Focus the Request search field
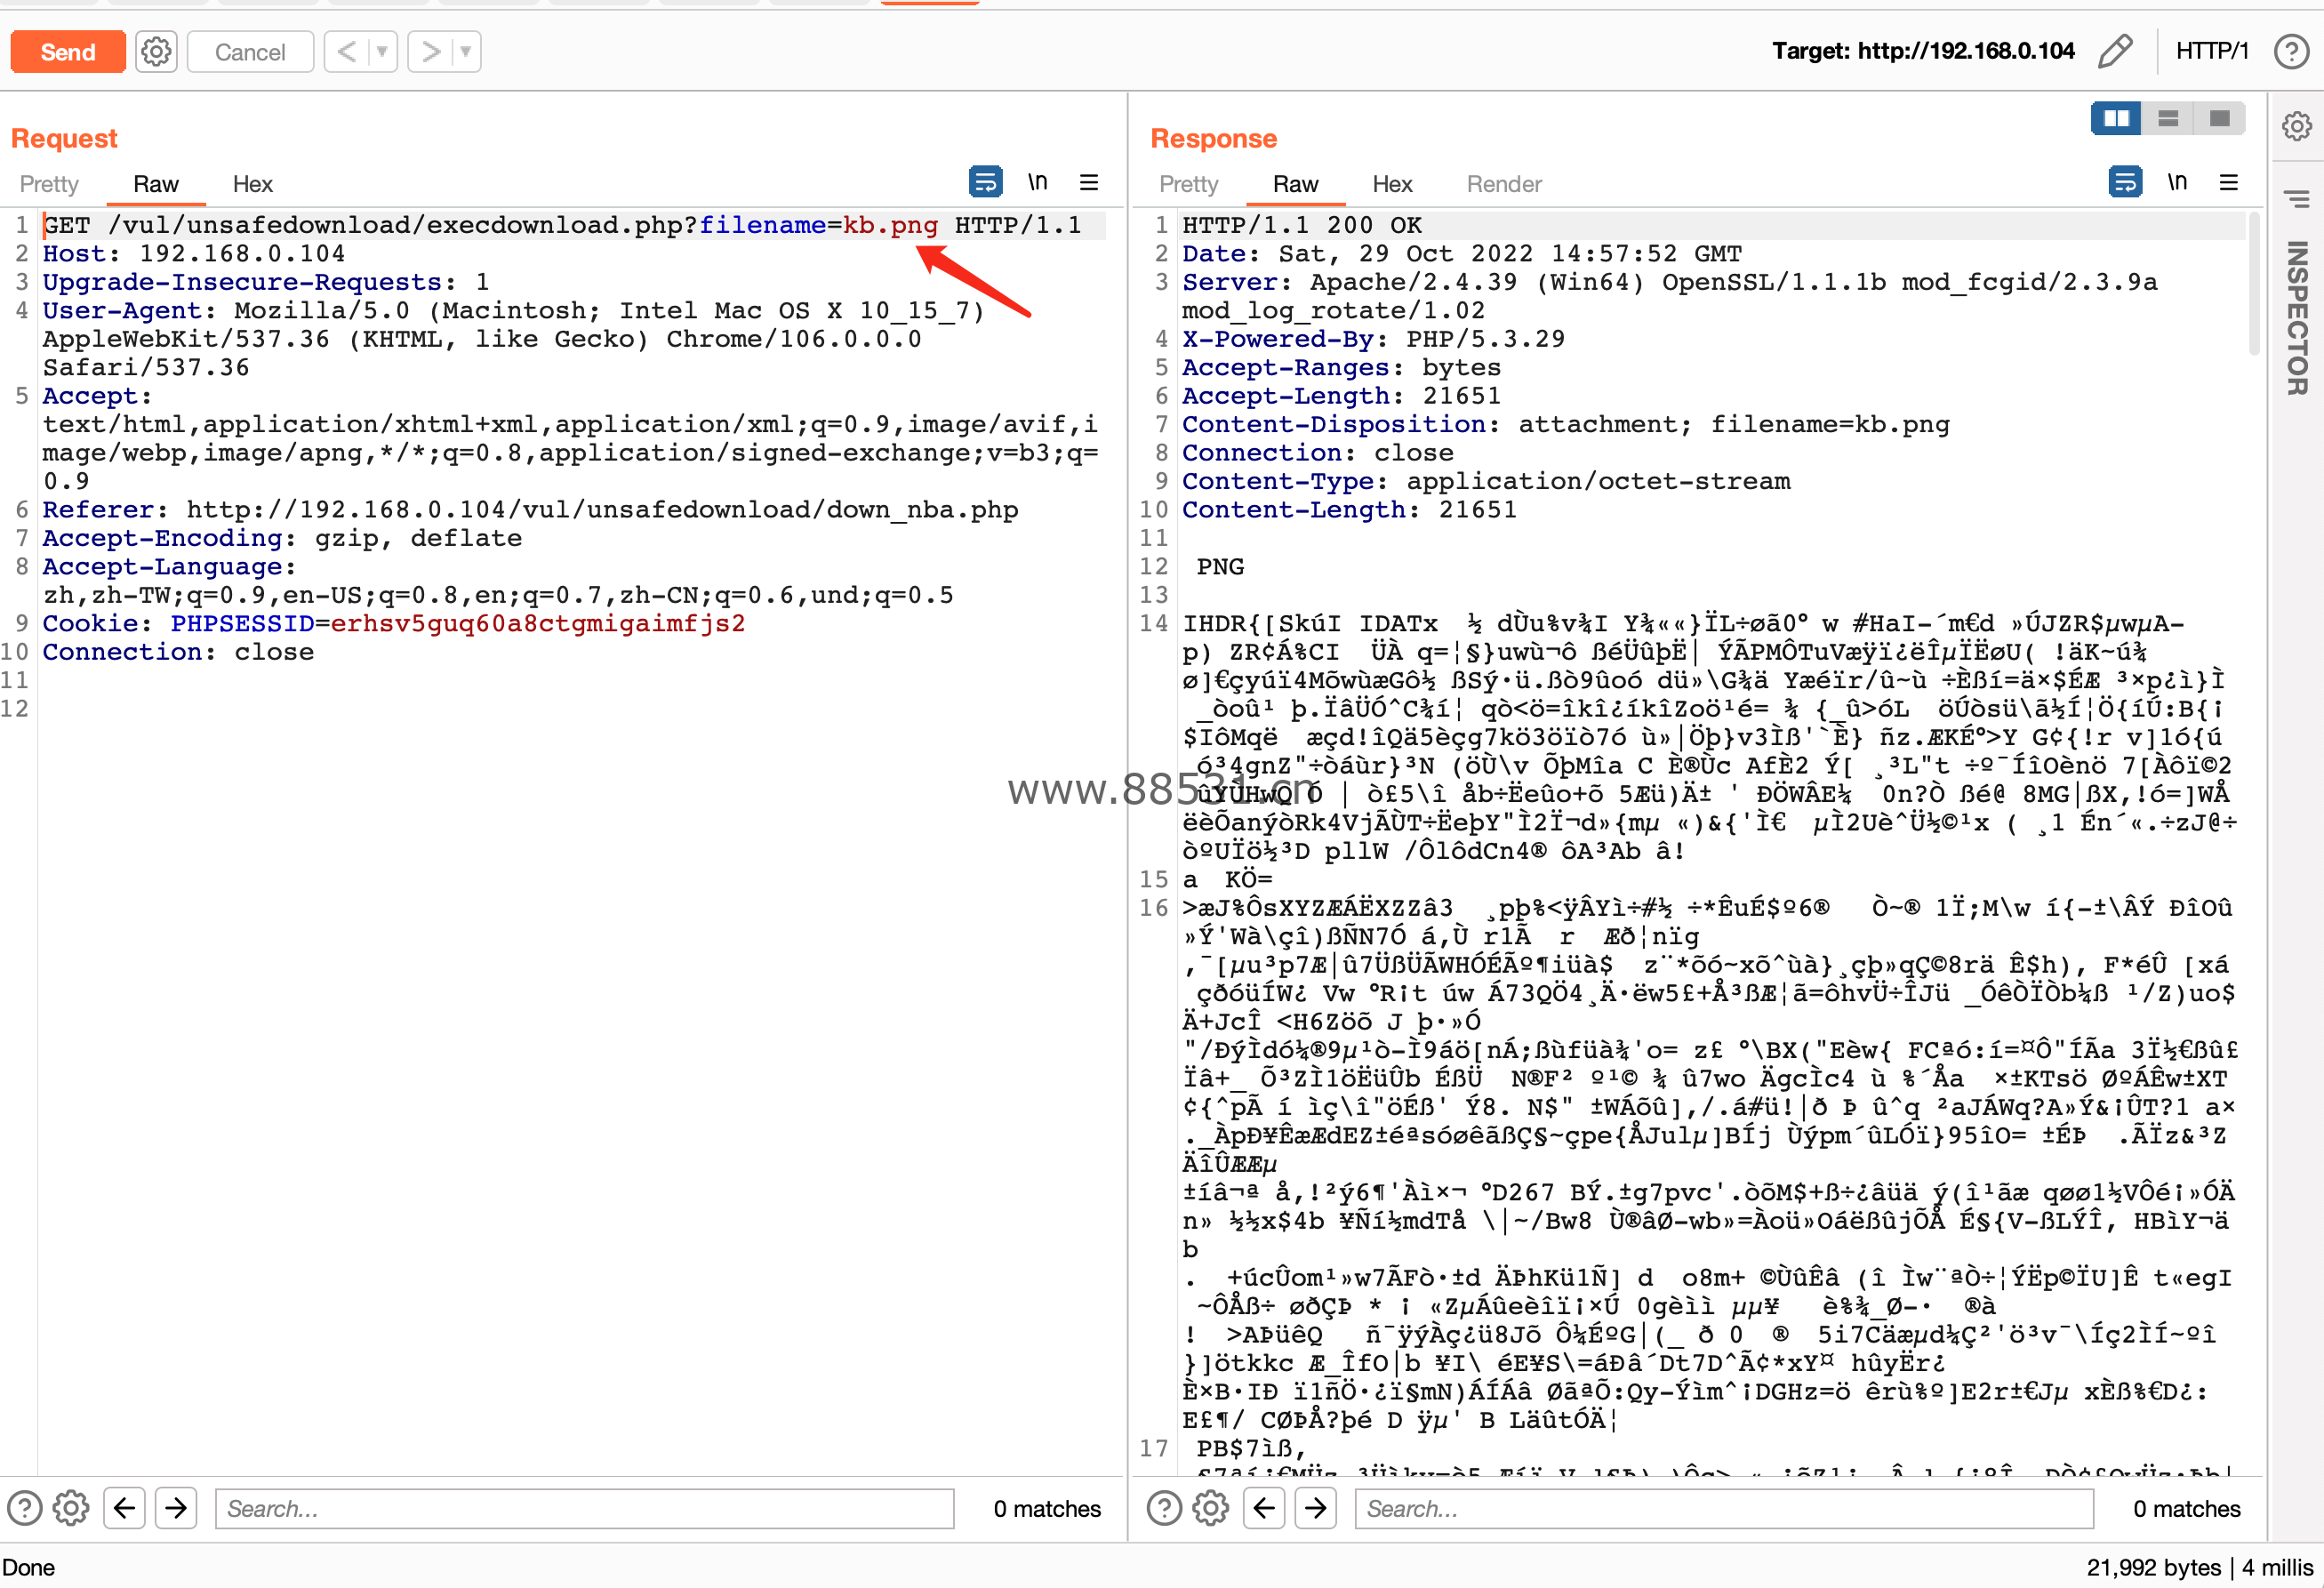The width and height of the screenshot is (2324, 1588). 585,1508
